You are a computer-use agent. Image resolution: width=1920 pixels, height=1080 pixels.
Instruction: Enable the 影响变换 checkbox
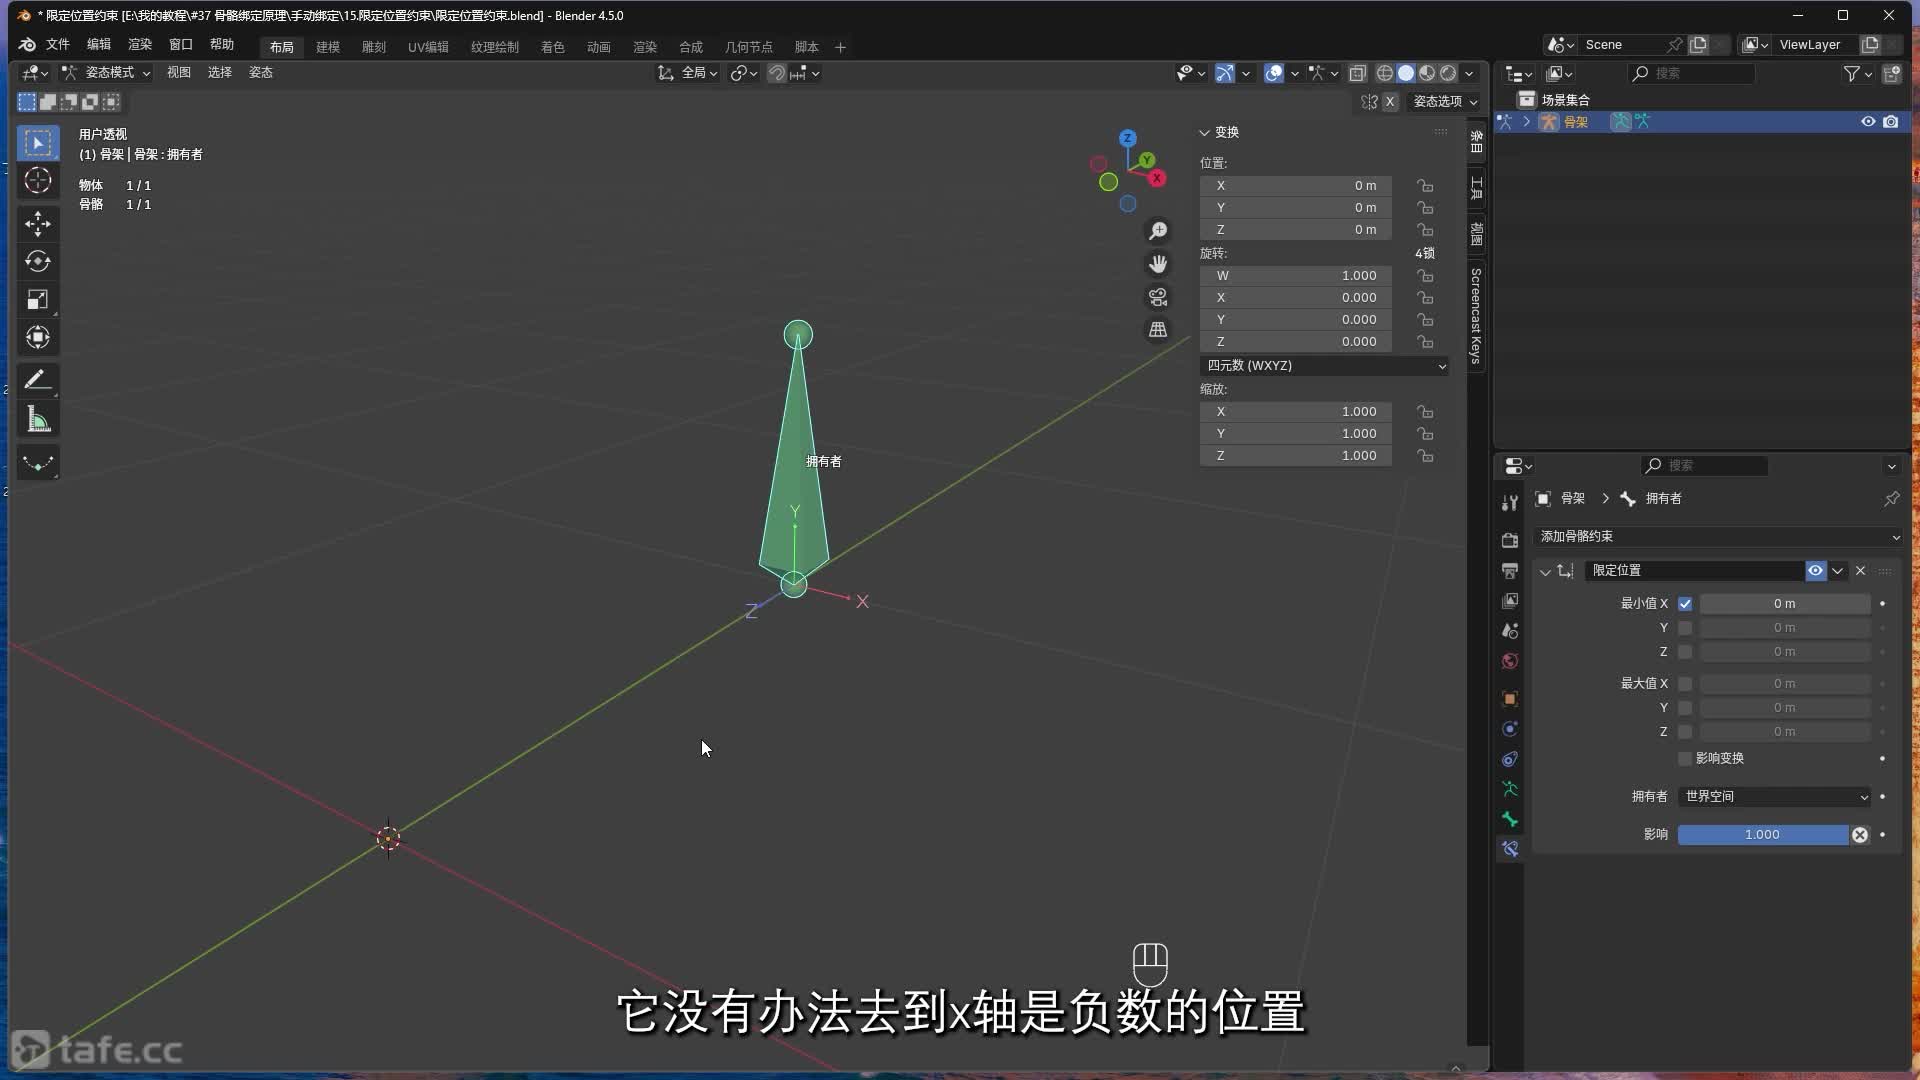point(1685,759)
